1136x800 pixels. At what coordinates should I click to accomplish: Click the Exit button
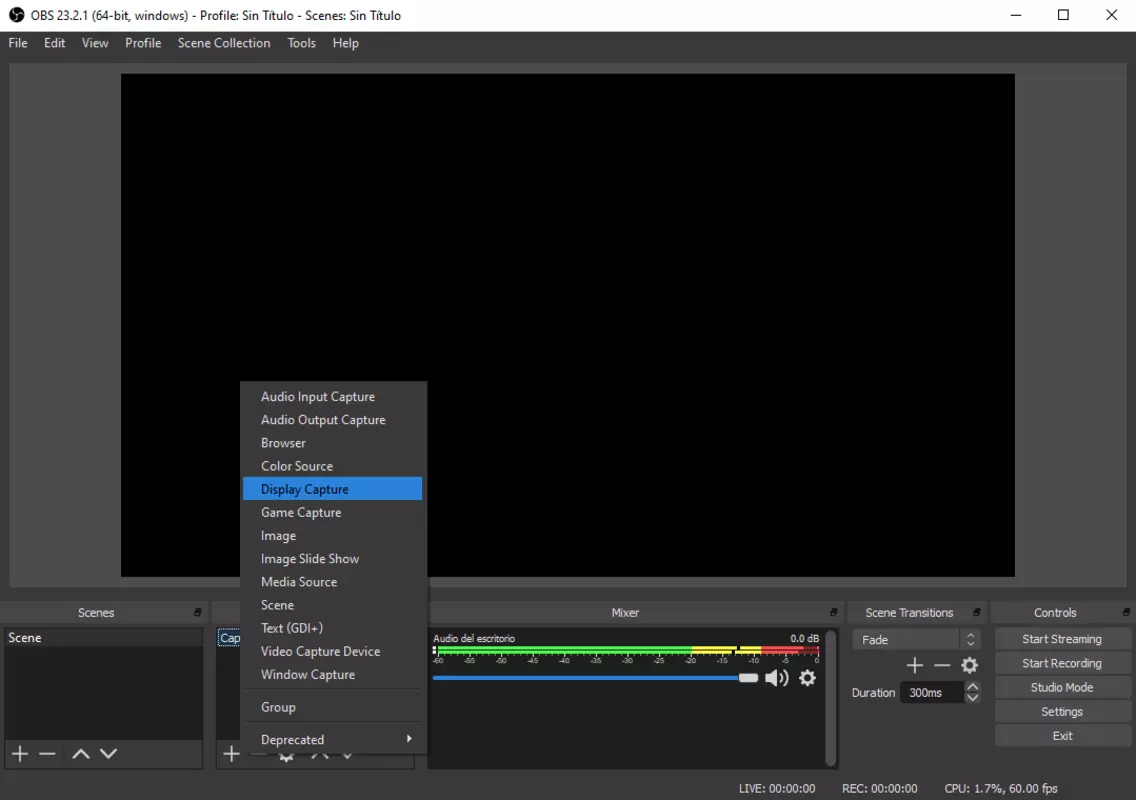(1062, 736)
